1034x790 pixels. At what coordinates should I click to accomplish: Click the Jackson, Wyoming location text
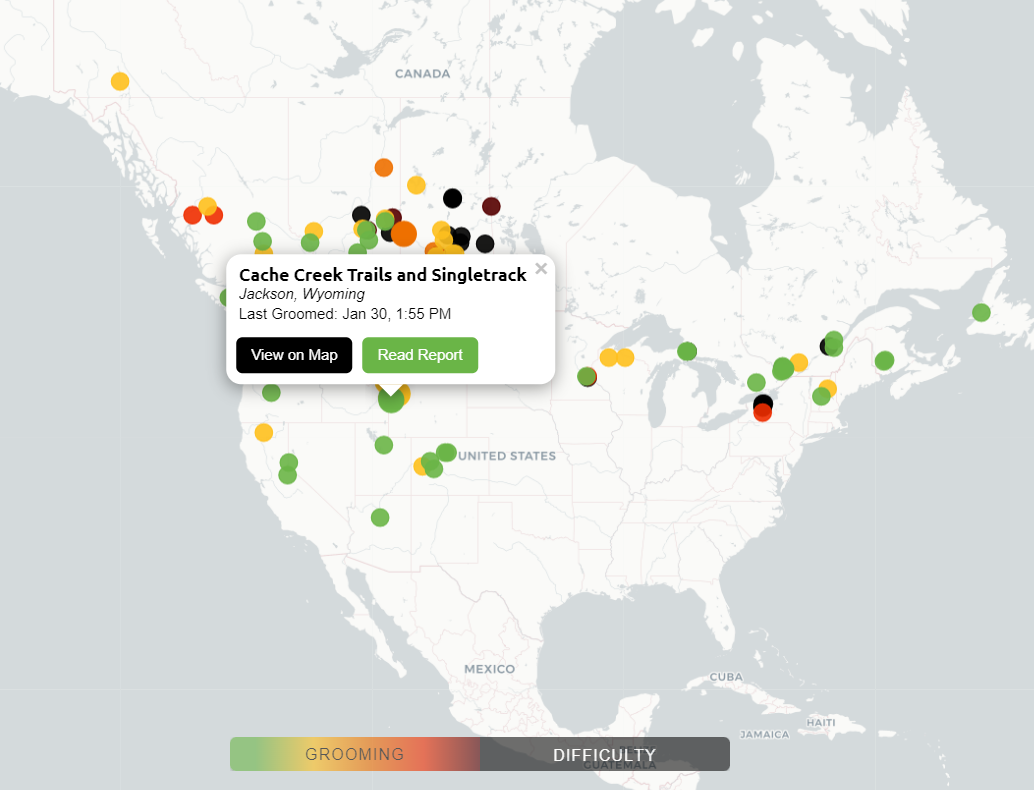click(x=301, y=294)
